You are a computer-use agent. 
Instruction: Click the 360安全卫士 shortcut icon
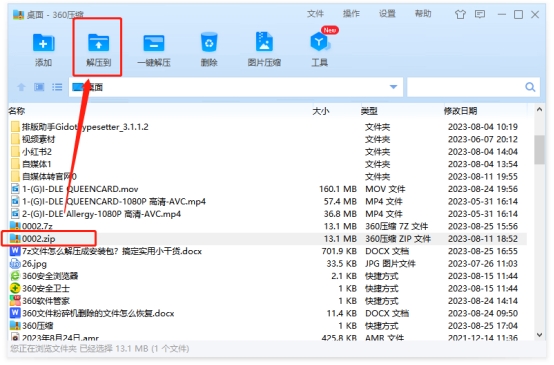[15, 288]
